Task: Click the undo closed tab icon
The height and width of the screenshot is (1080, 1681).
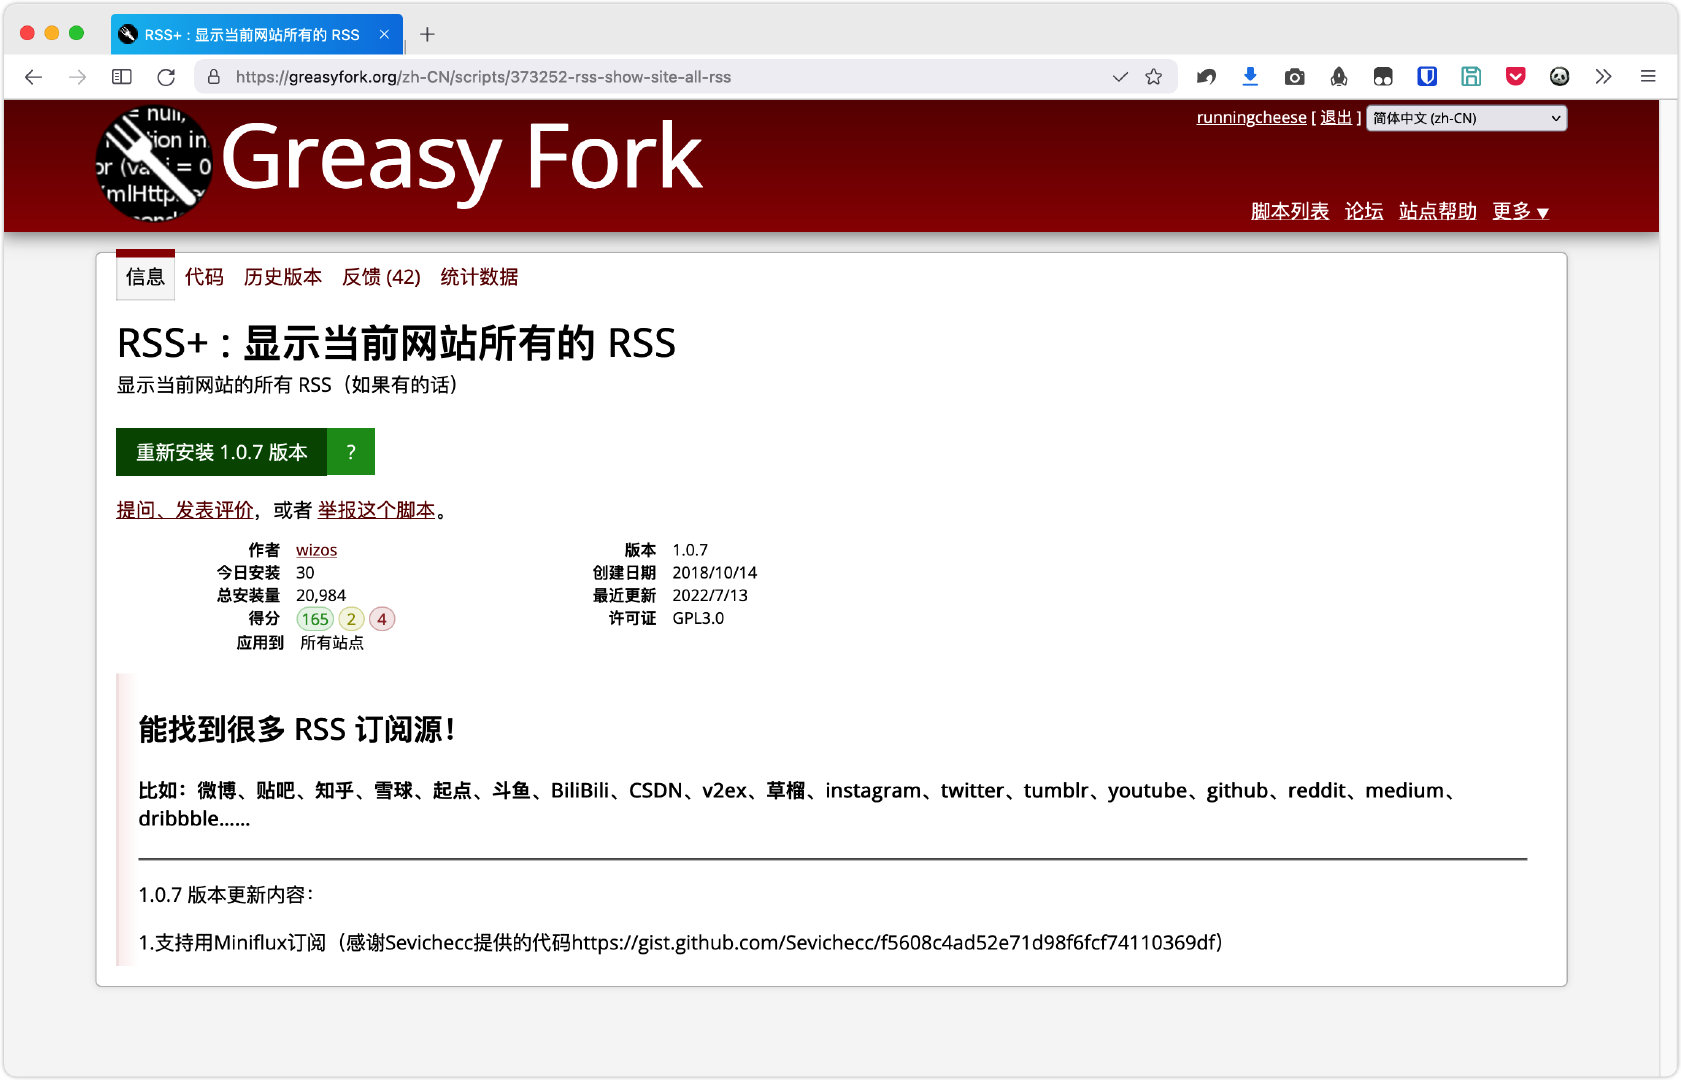Action: 1206,77
